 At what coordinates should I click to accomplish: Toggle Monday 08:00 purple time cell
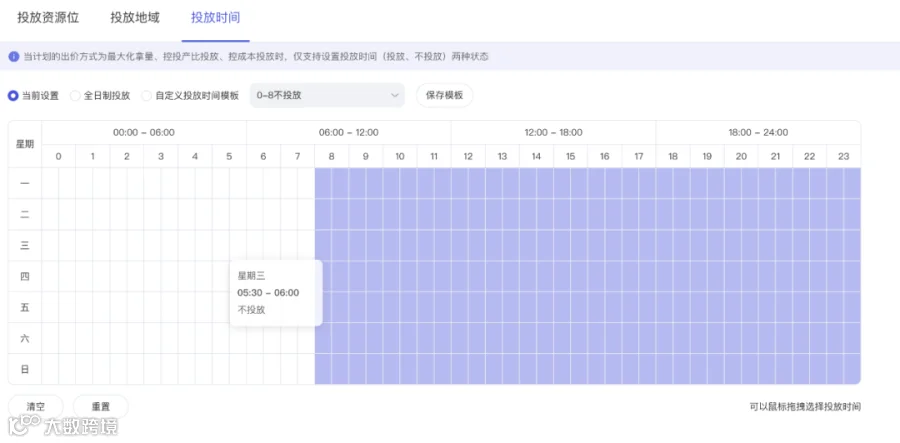click(x=323, y=183)
